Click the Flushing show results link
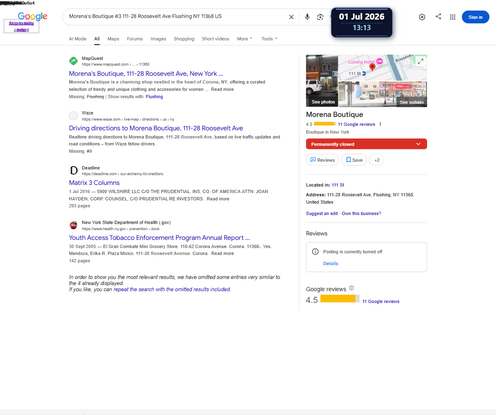500x415 pixels. point(154,97)
